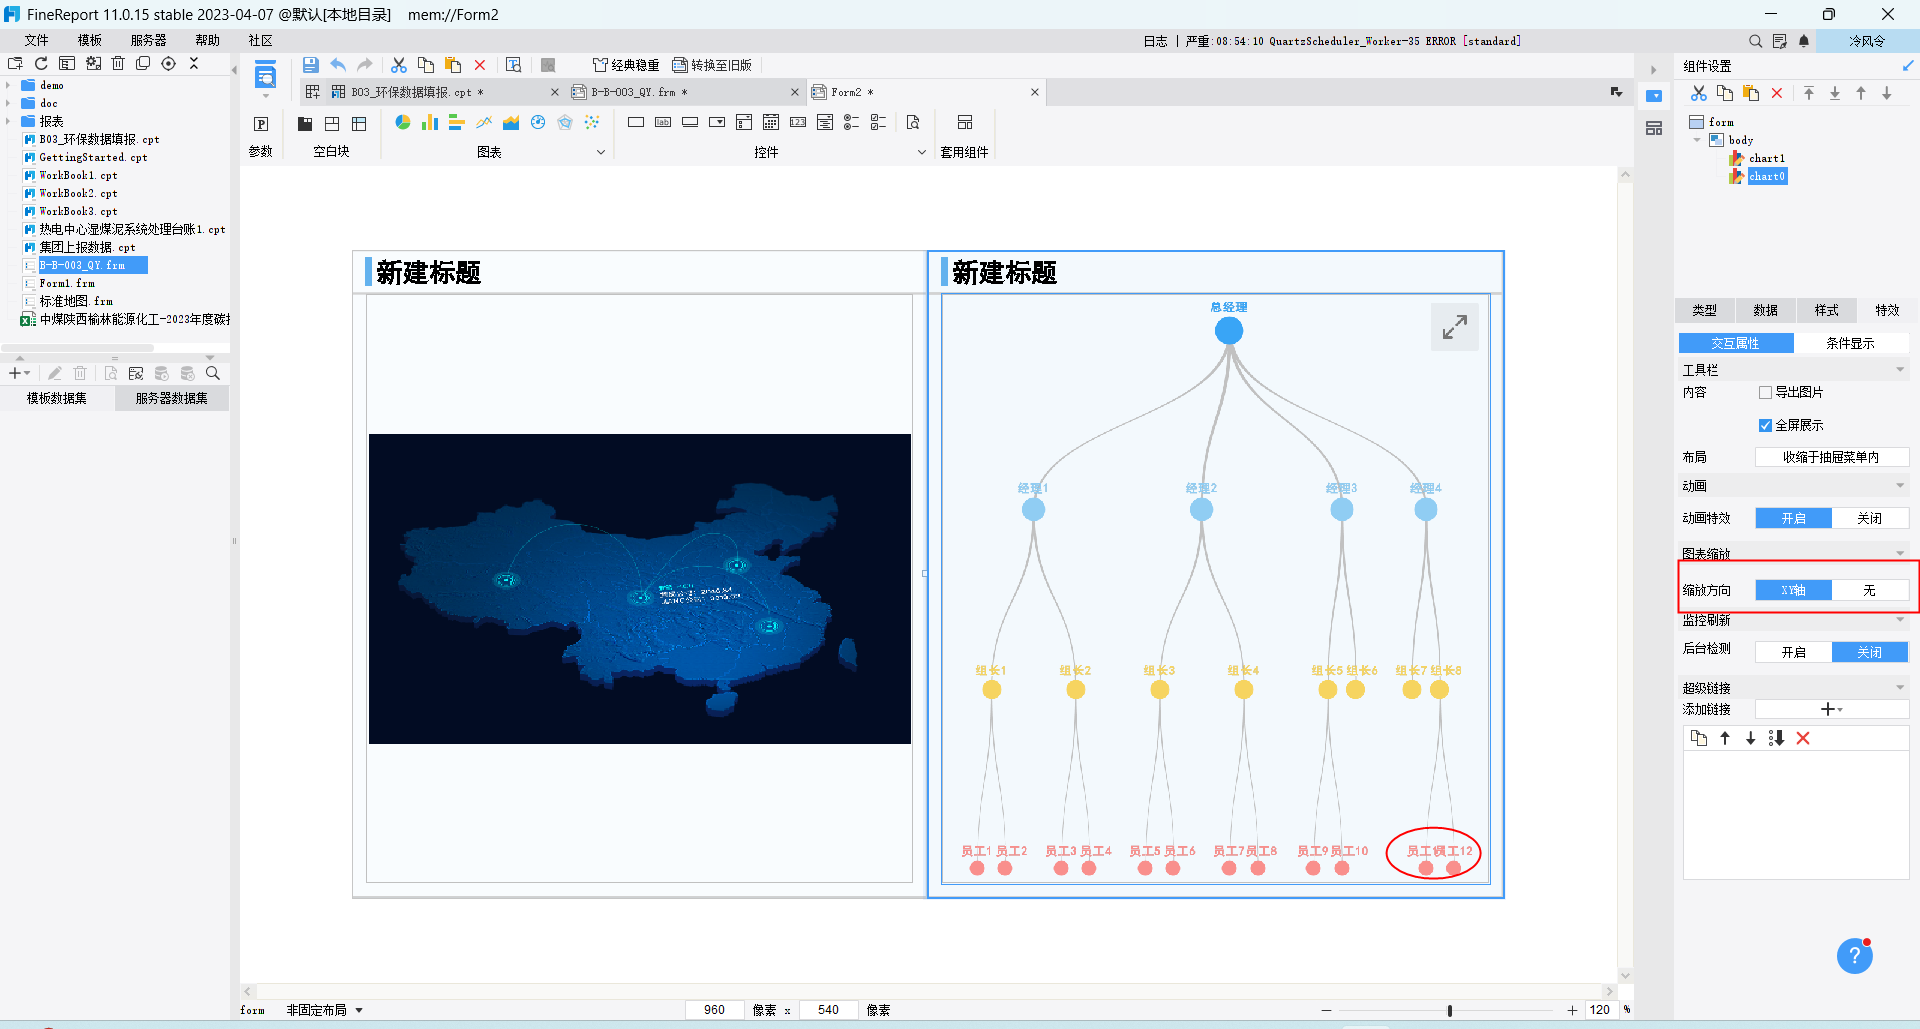Open the 帮助 menu
Screen dimensions: 1920x1029
pos(207,40)
